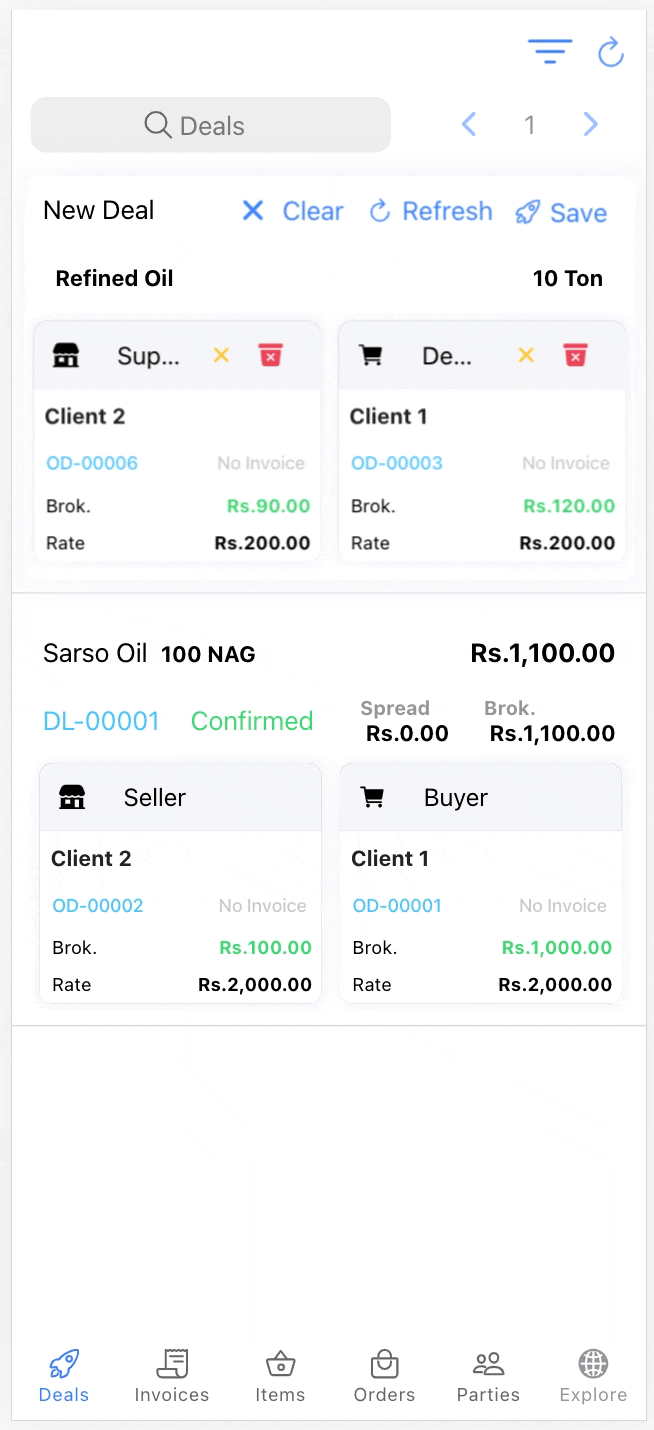Image resolution: width=654 pixels, height=1430 pixels.
Task: Open order OD-00006
Action: [x=90, y=463]
